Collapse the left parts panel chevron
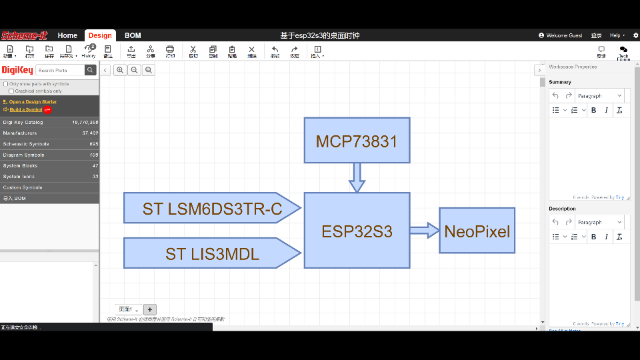 105,70
